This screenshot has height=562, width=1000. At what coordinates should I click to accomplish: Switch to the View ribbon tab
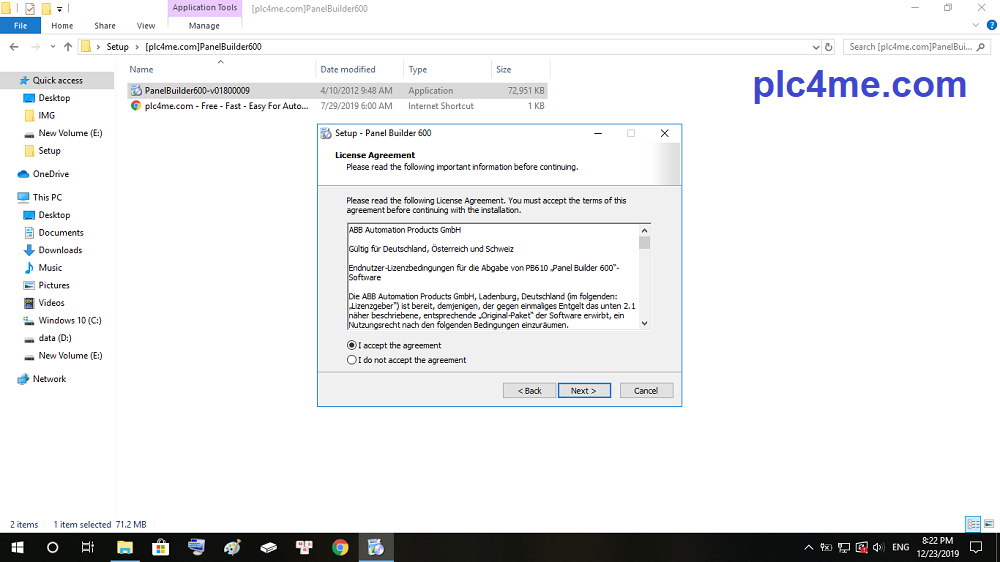[146, 25]
